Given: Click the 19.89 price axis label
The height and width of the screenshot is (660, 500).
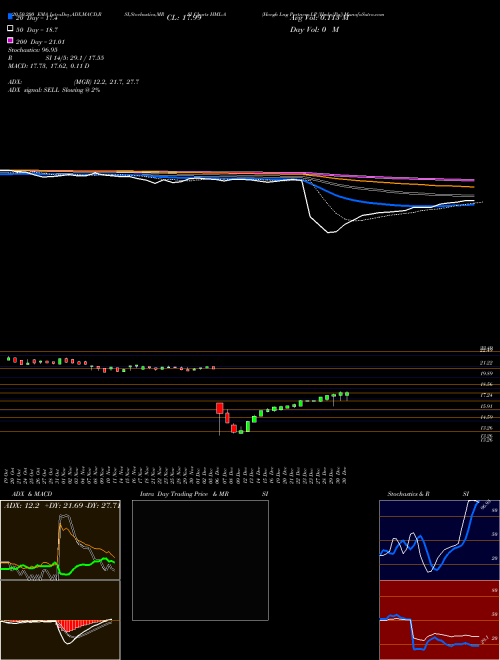Looking at the screenshot, I should [x=487, y=373].
